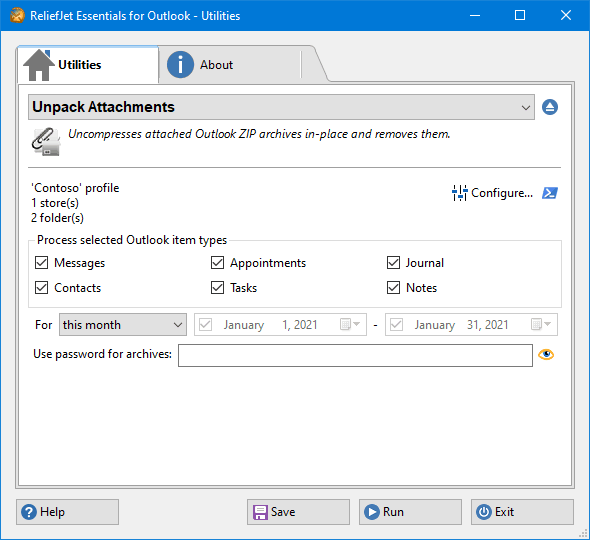590x540 pixels.
Task: Select the Utilities tab
Action: coord(88,65)
